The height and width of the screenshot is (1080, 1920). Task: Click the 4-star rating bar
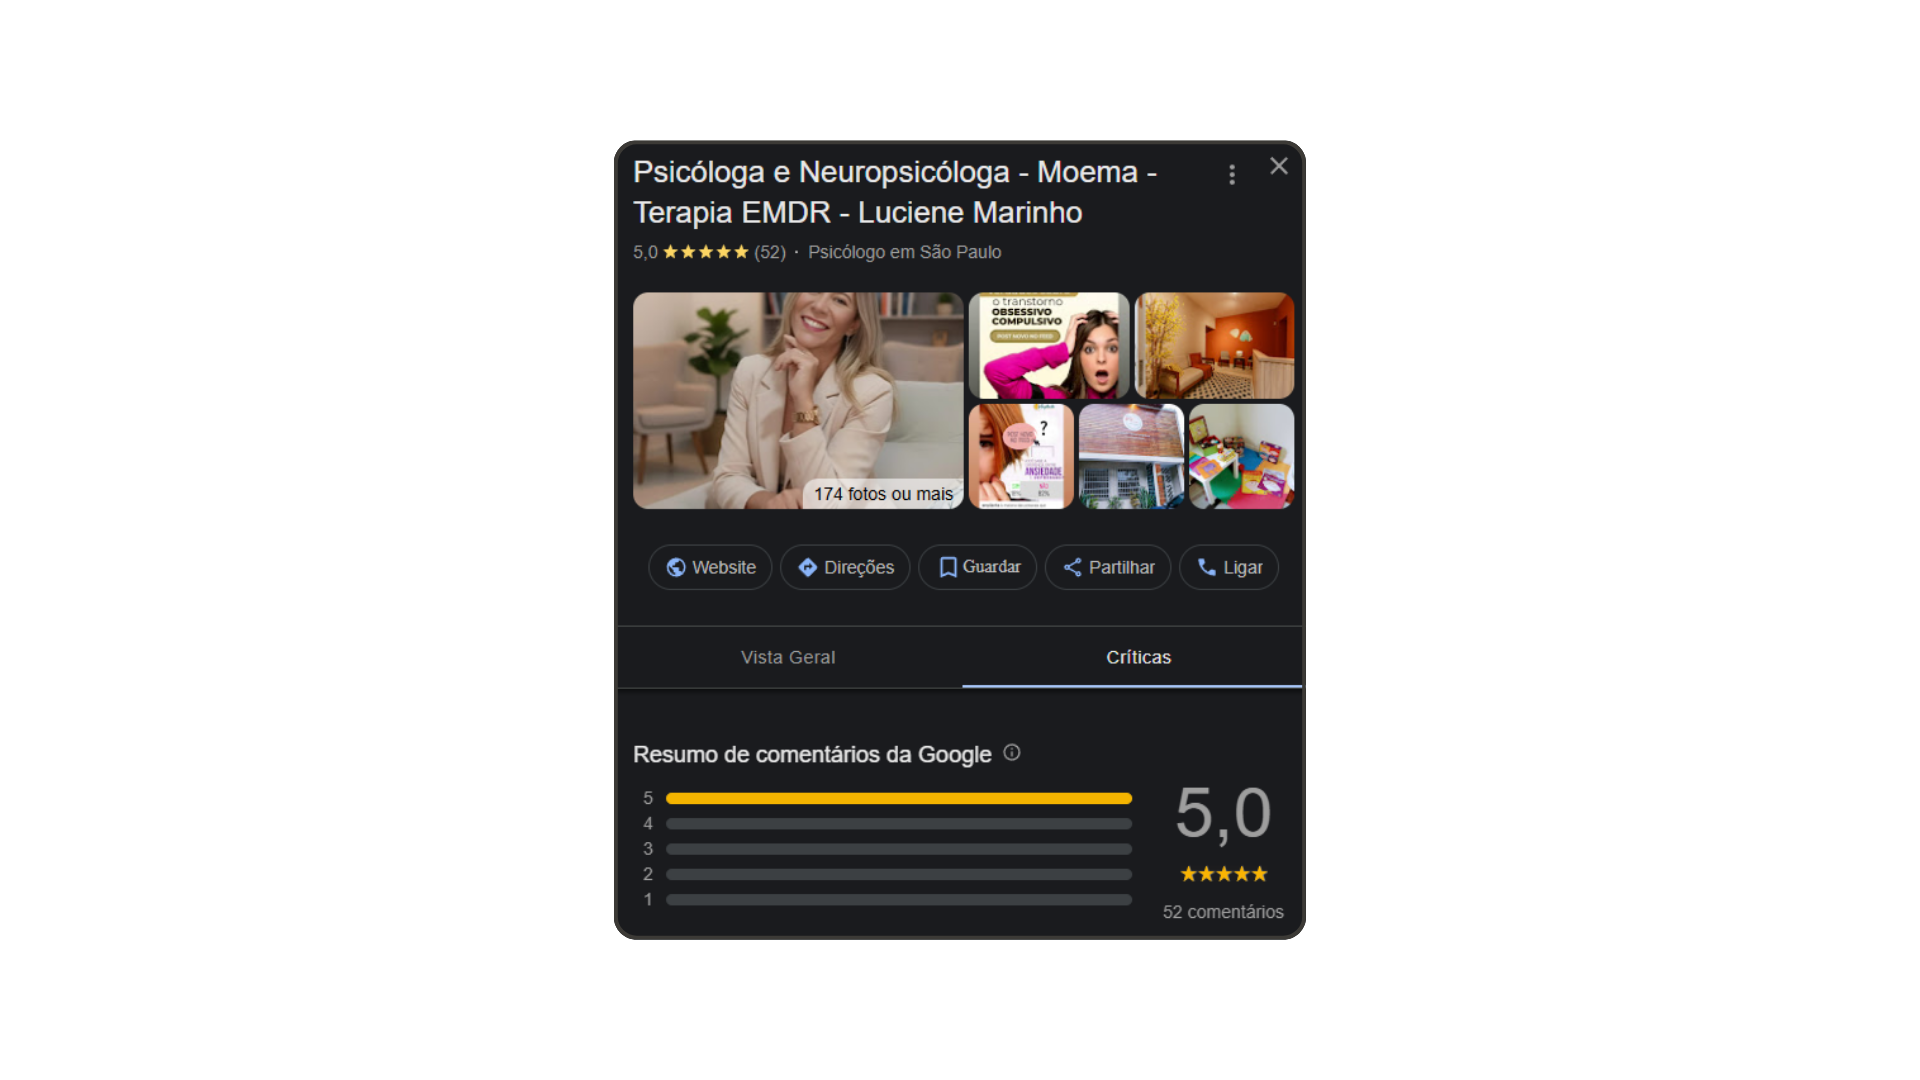coord(898,824)
